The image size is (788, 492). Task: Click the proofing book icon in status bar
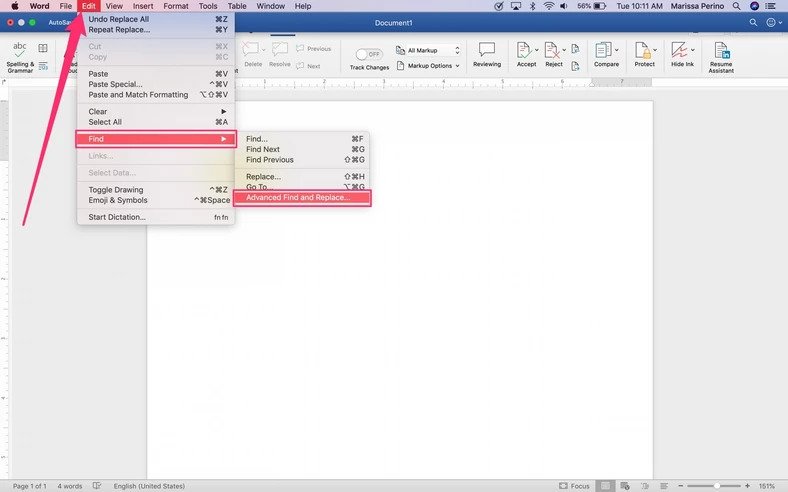[96, 486]
